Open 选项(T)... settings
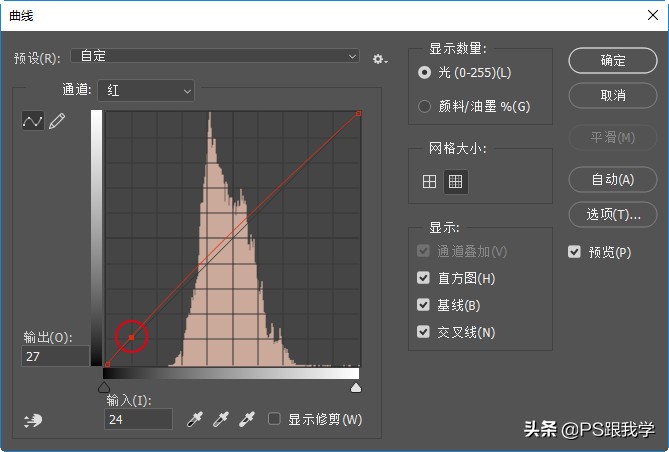This screenshot has height=452, width=669. [613, 214]
